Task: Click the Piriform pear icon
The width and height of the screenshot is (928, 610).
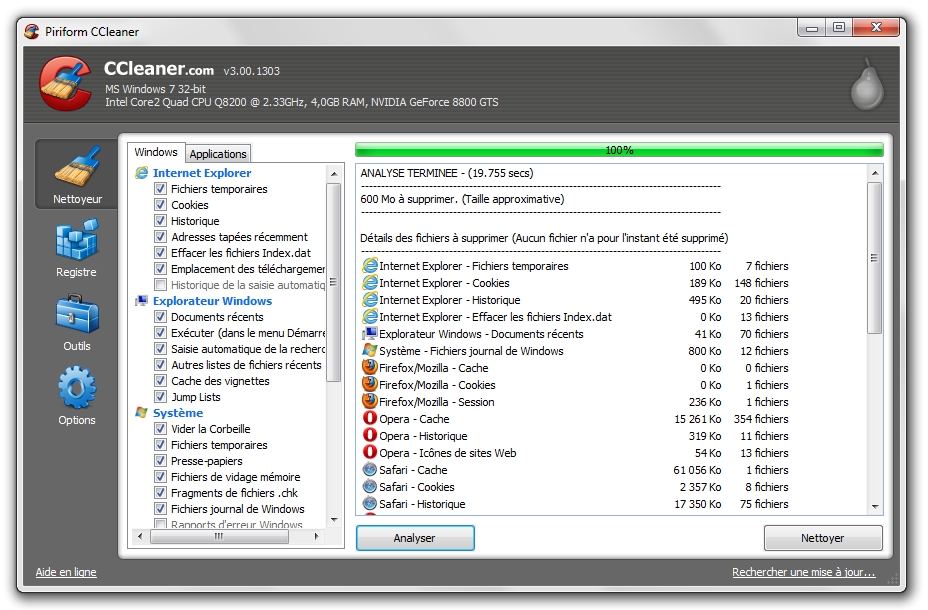Action: click(867, 85)
